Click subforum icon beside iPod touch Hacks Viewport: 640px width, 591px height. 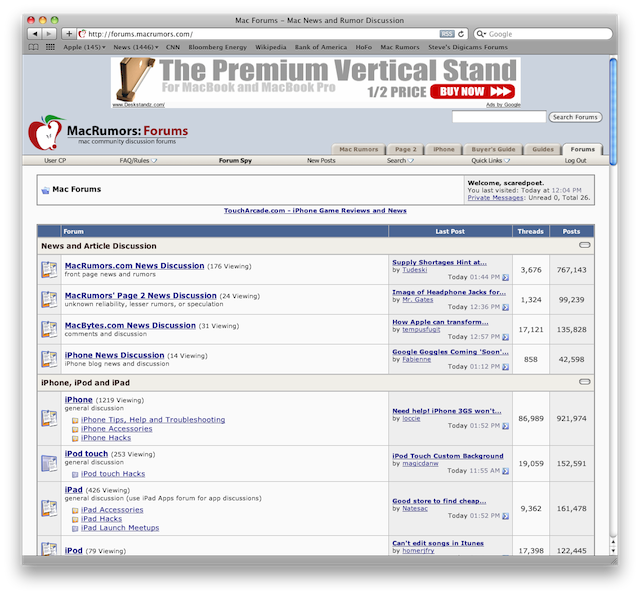[x=75, y=474]
